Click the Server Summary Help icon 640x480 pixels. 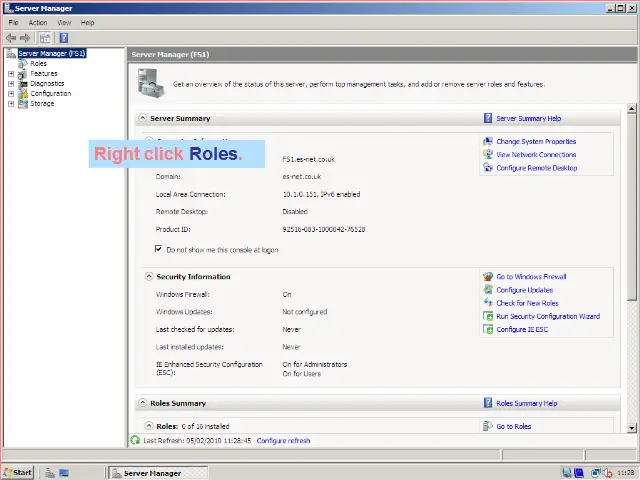click(x=488, y=118)
